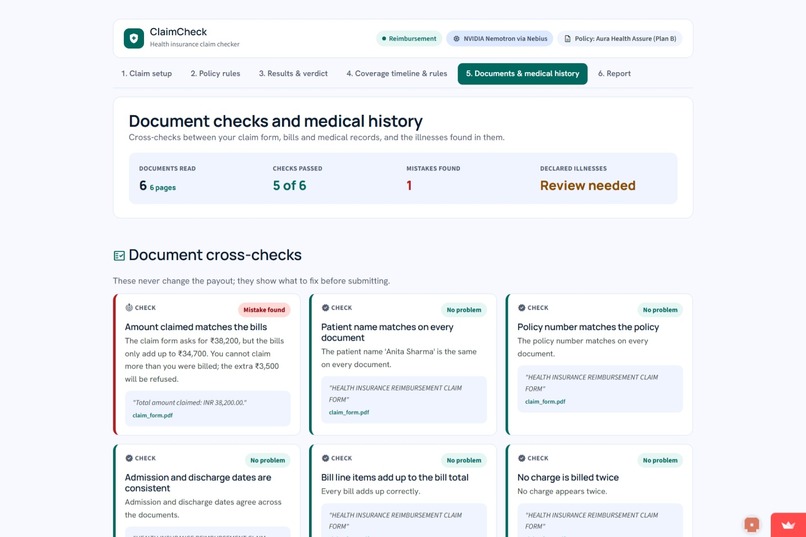The width and height of the screenshot is (806, 537).
Task: Click the Mistakes found value 1
Action: pos(409,186)
